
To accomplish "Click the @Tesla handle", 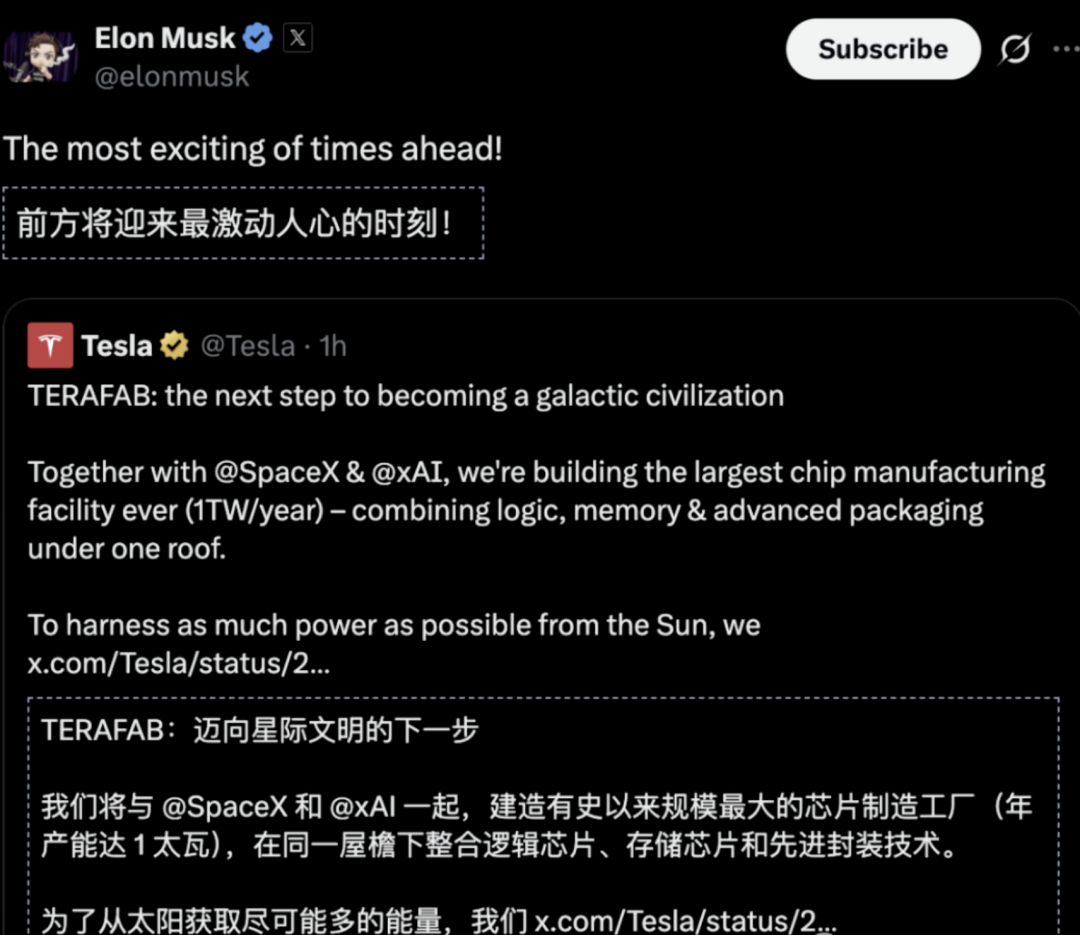I will point(248,346).
